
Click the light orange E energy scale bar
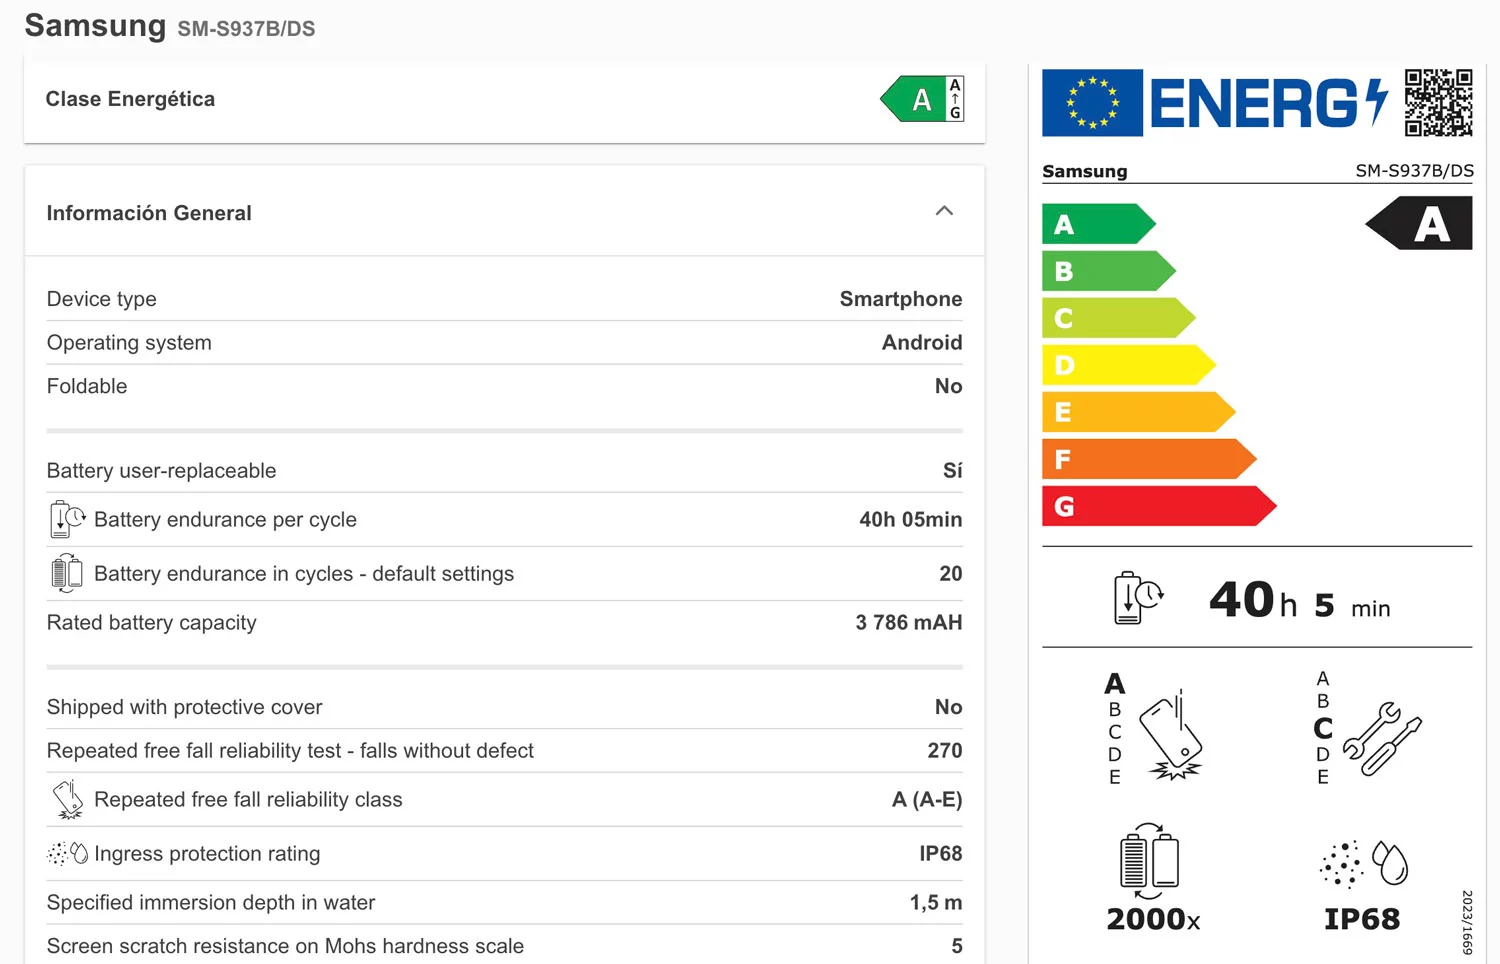1138,412
